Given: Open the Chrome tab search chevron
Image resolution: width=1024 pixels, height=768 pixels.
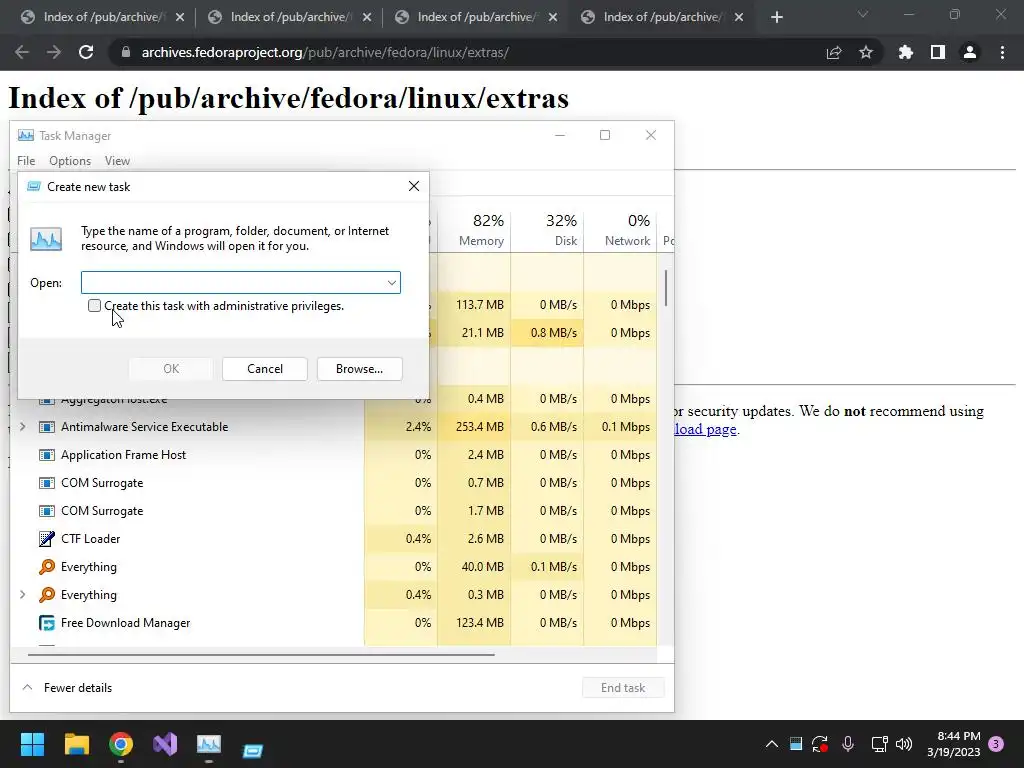Looking at the screenshot, I should pos(863,14).
